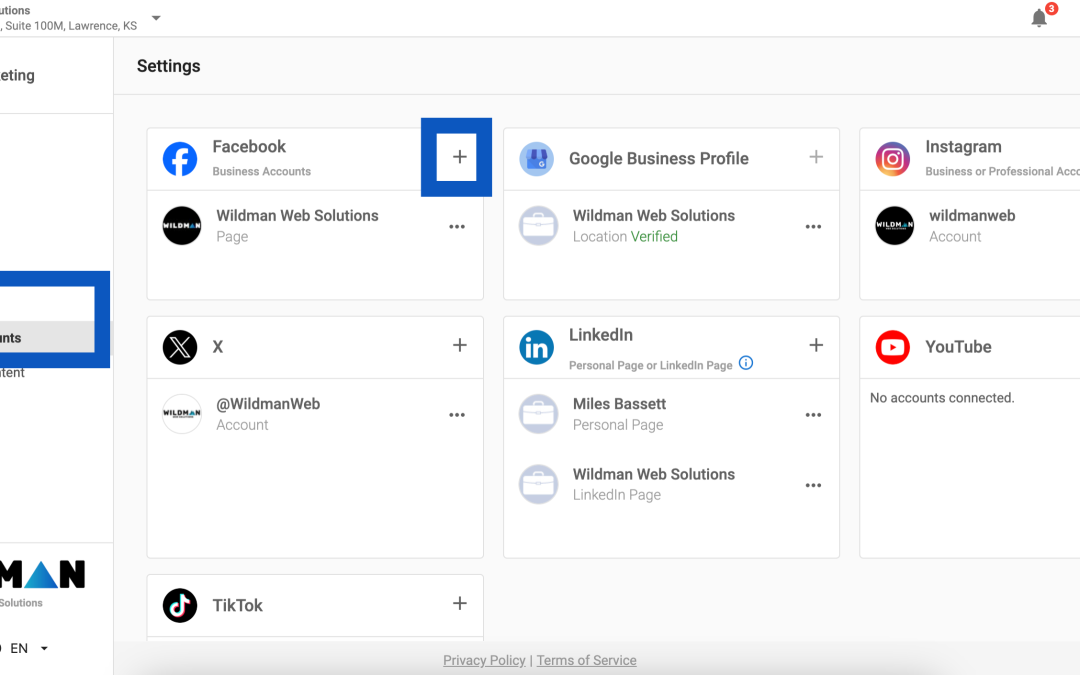The width and height of the screenshot is (1080, 675).
Task: Add a LinkedIn page with plus icon
Action: click(816, 345)
